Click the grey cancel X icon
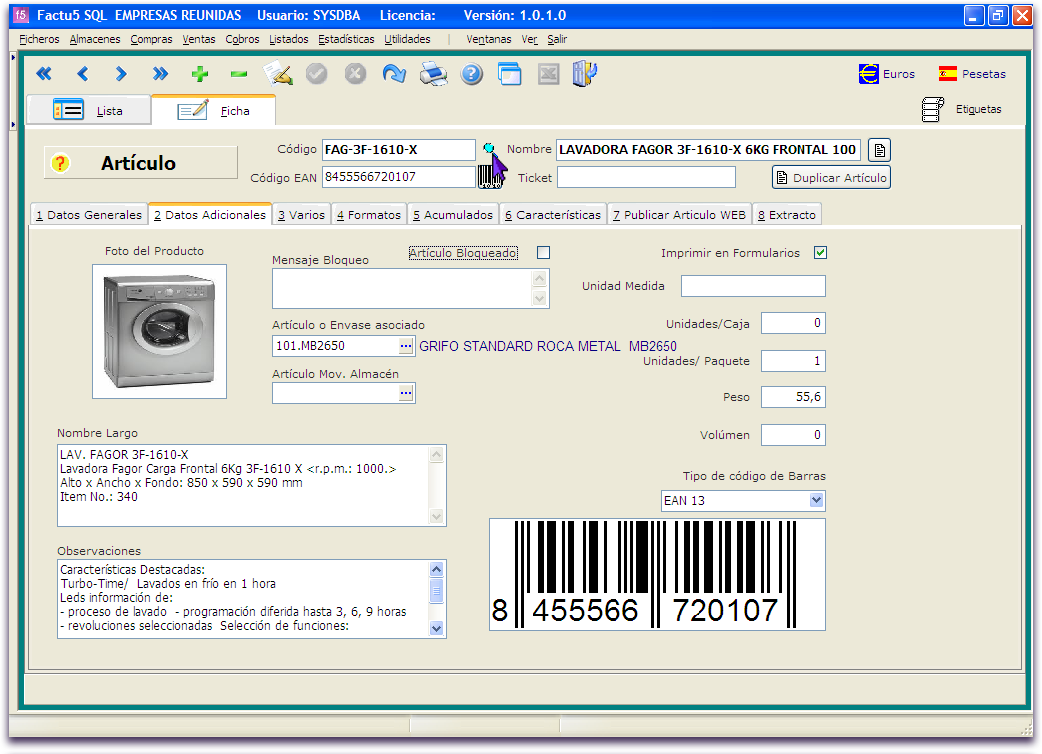This screenshot has width=1042, height=754. pos(356,74)
